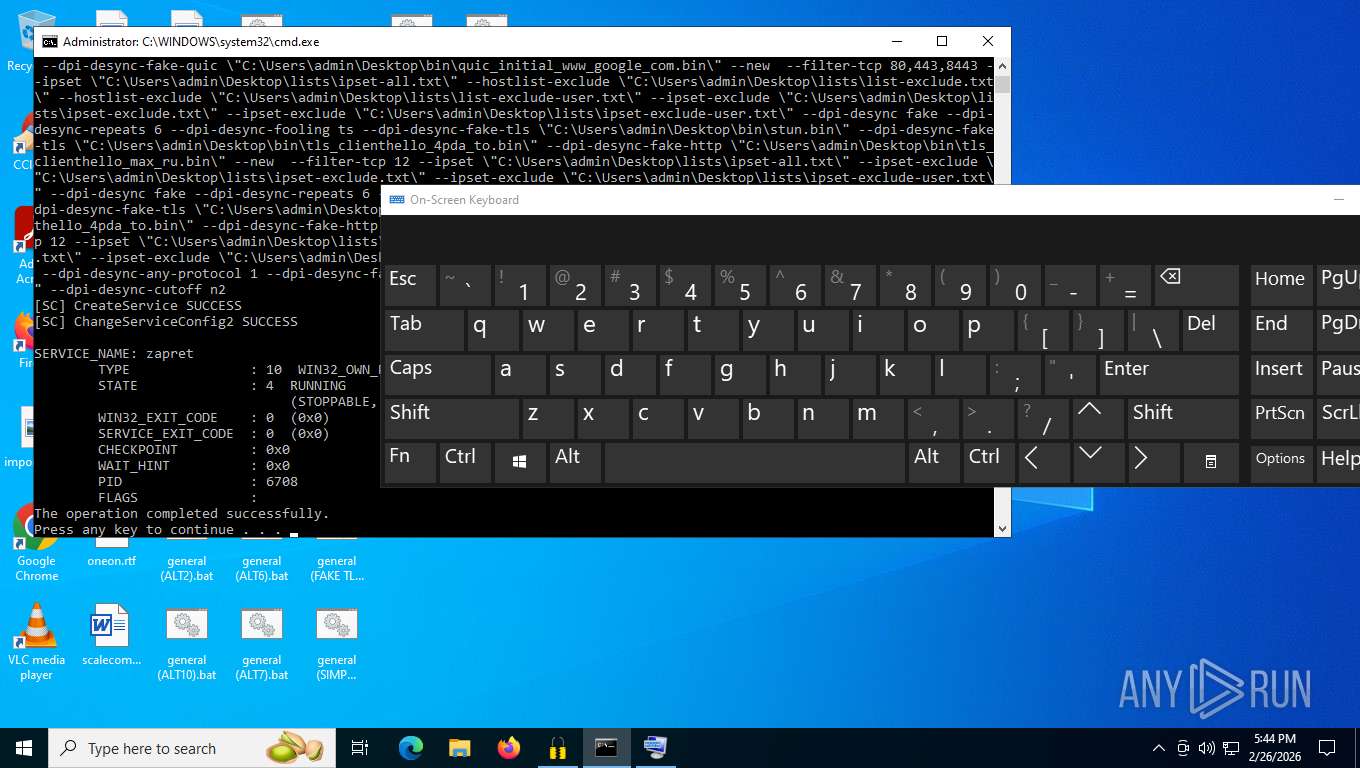Select the Google Chrome desktop icon

[36, 543]
